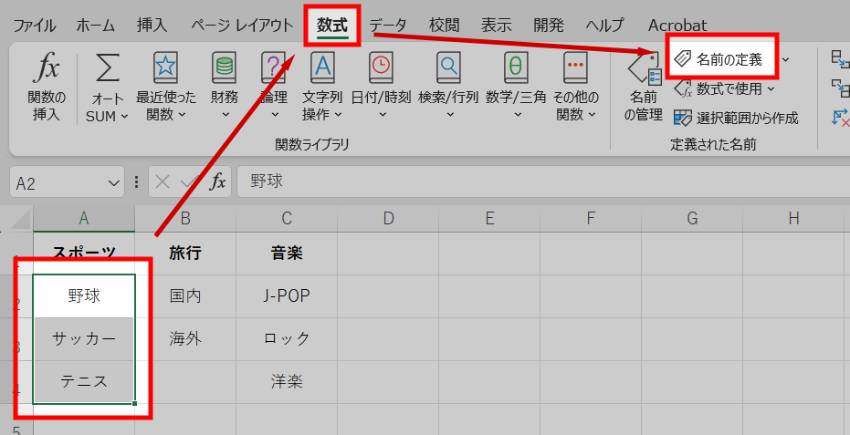
Task: Open the その他の関数 book icon
Action: 575,68
